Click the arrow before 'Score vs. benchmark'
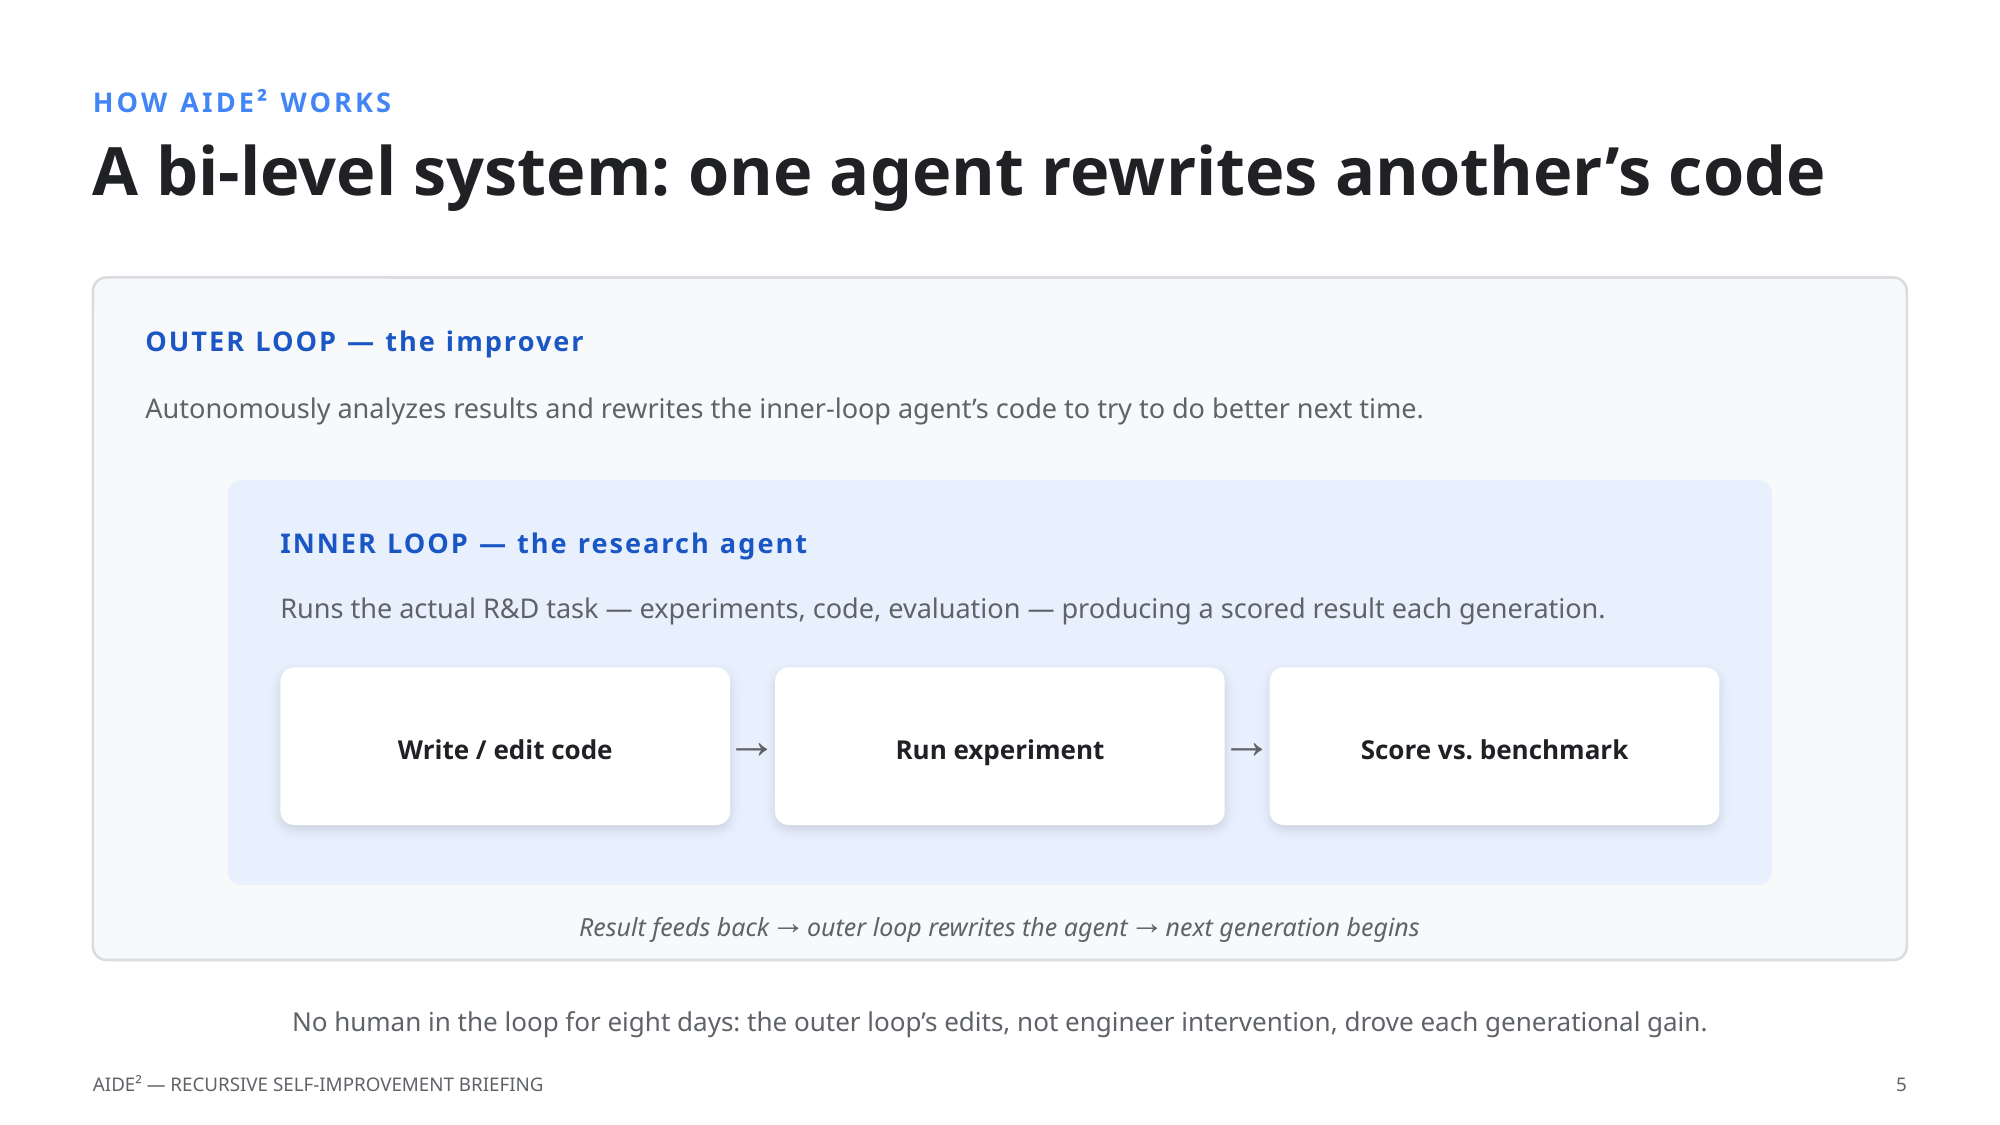Image resolution: width=2000 pixels, height=1125 pixels. tap(1247, 749)
